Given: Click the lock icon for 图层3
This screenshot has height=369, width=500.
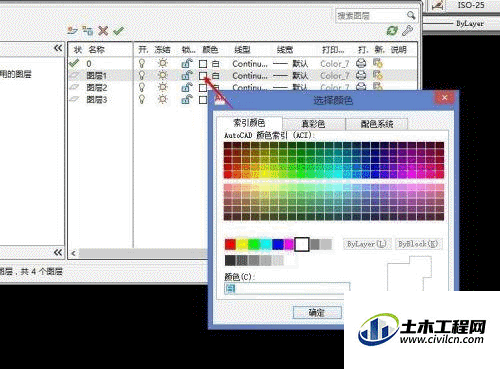Looking at the screenshot, I should [x=187, y=99].
